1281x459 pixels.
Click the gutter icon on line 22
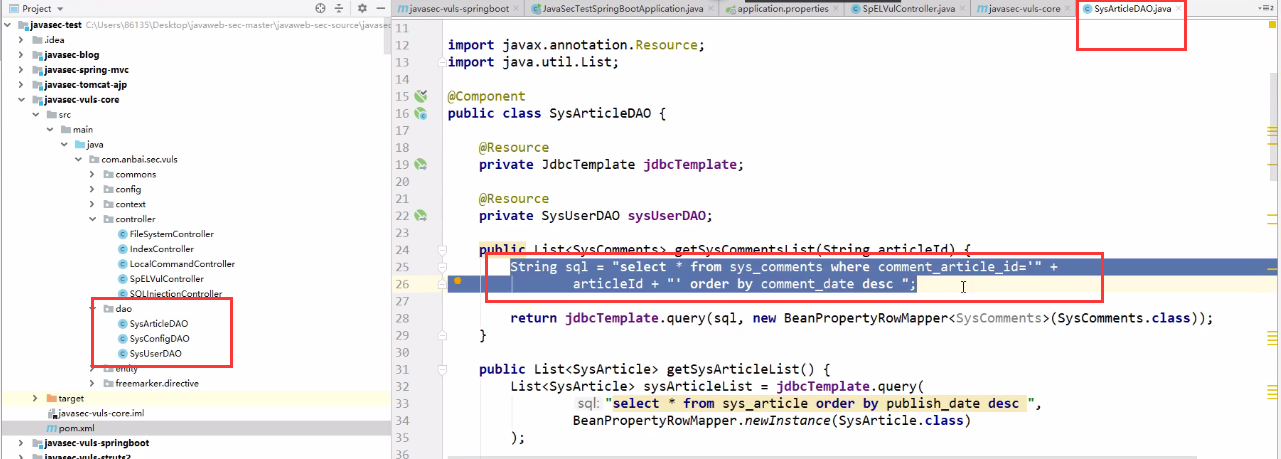(x=421, y=215)
